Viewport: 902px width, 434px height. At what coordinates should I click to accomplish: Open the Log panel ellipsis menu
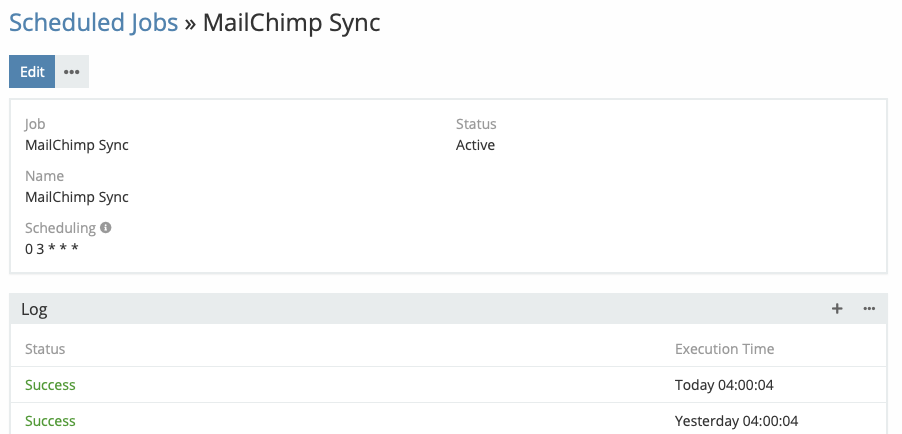tap(869, 309)
